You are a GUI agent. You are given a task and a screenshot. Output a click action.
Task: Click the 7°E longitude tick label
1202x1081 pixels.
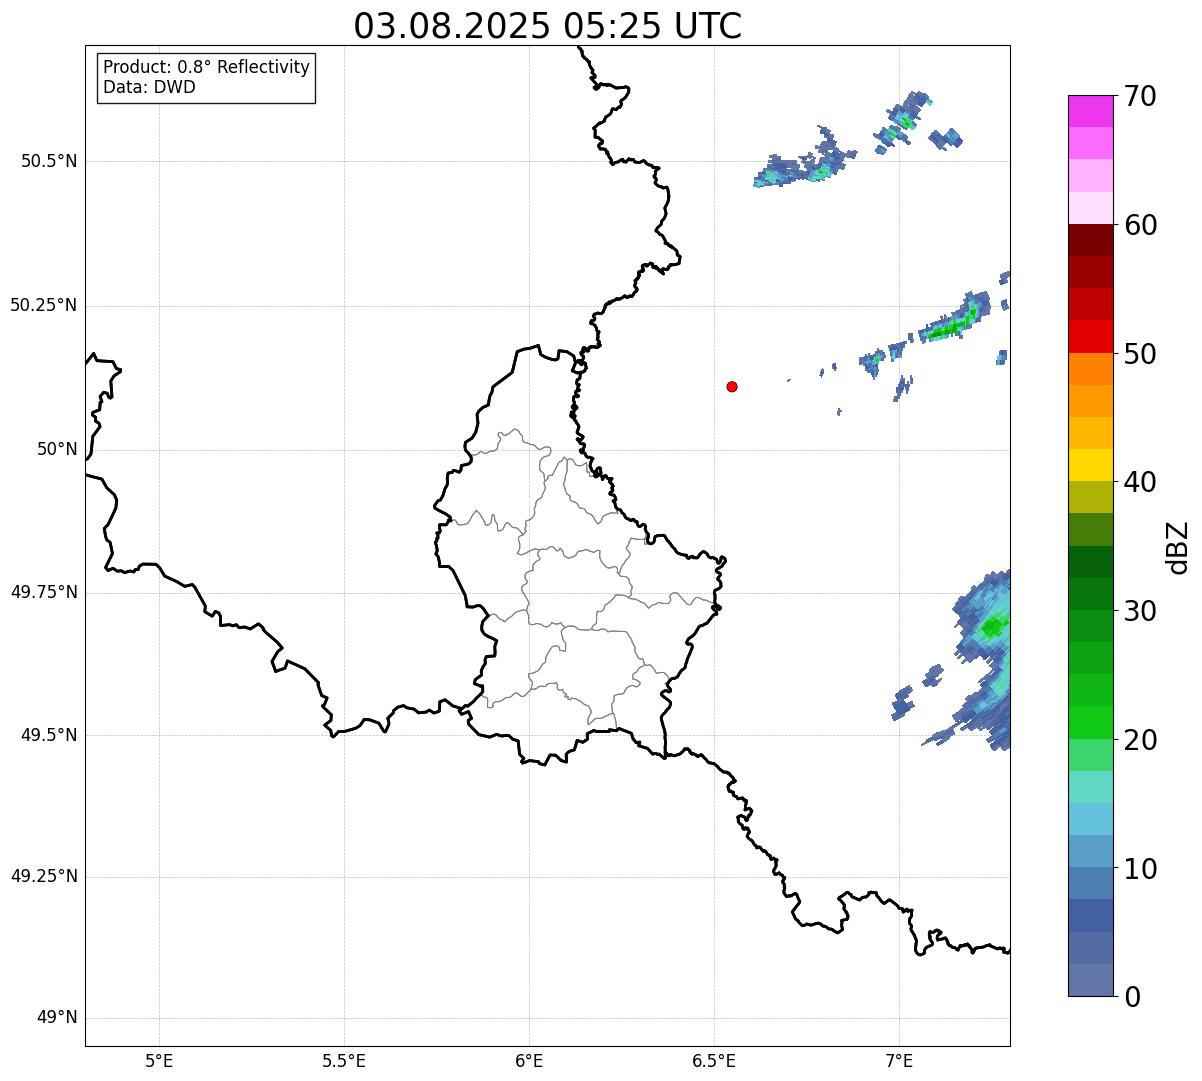[899, 1059]
